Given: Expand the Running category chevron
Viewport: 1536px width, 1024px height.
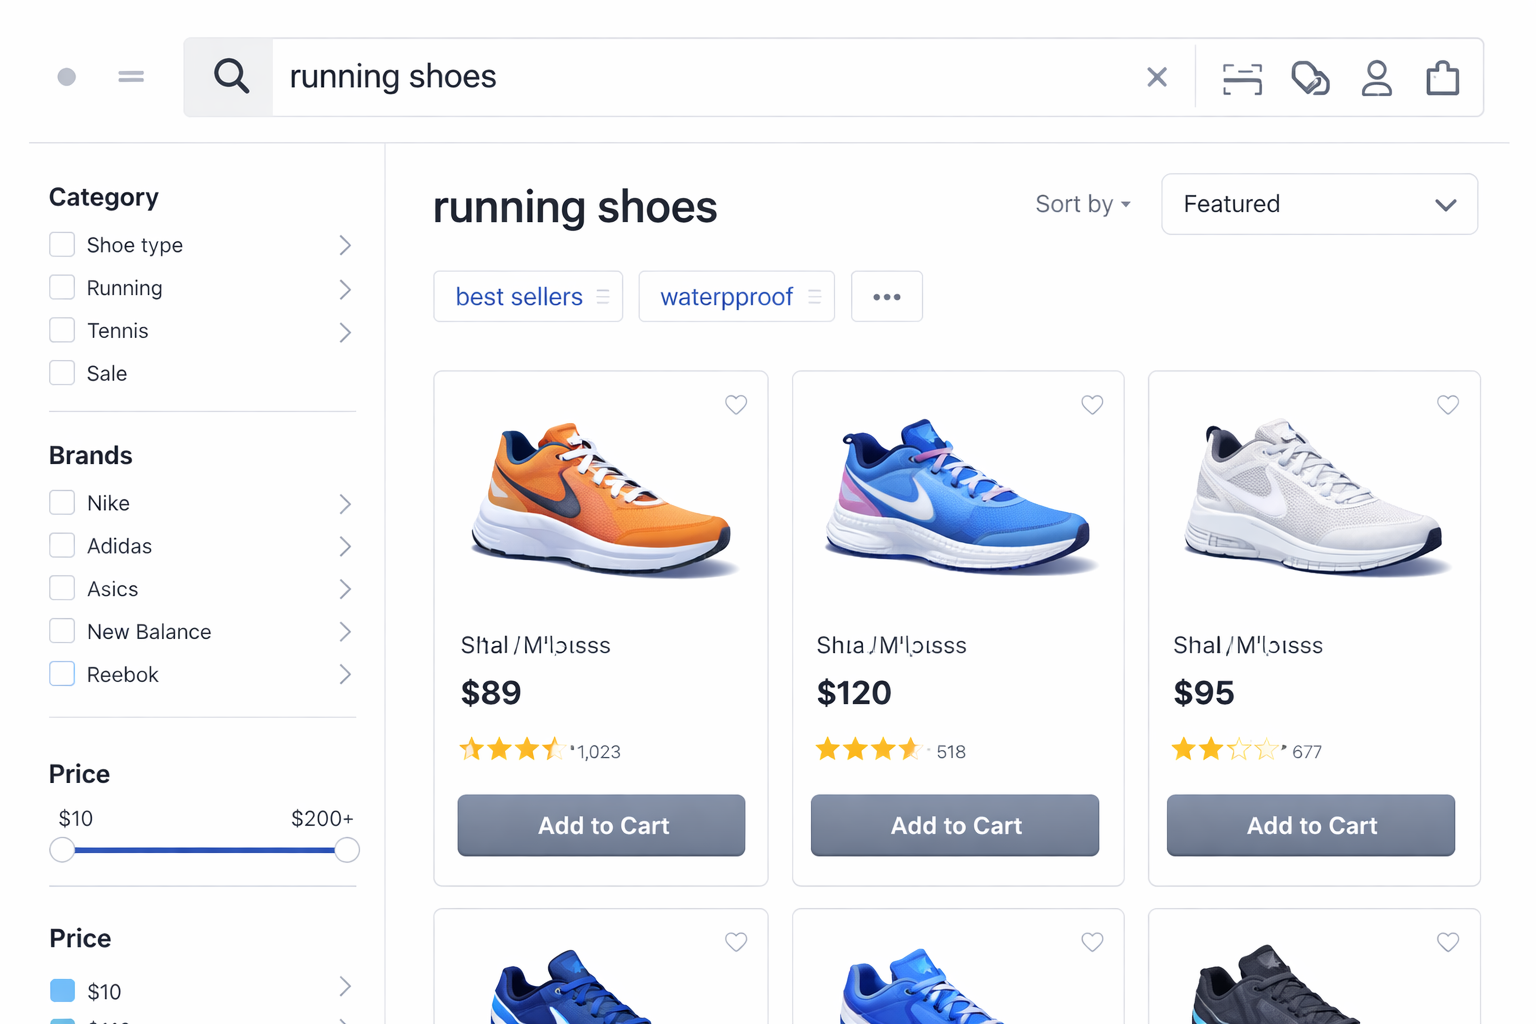Looking at the screenshot, I should pyautogui.click(x=345, y=289).
